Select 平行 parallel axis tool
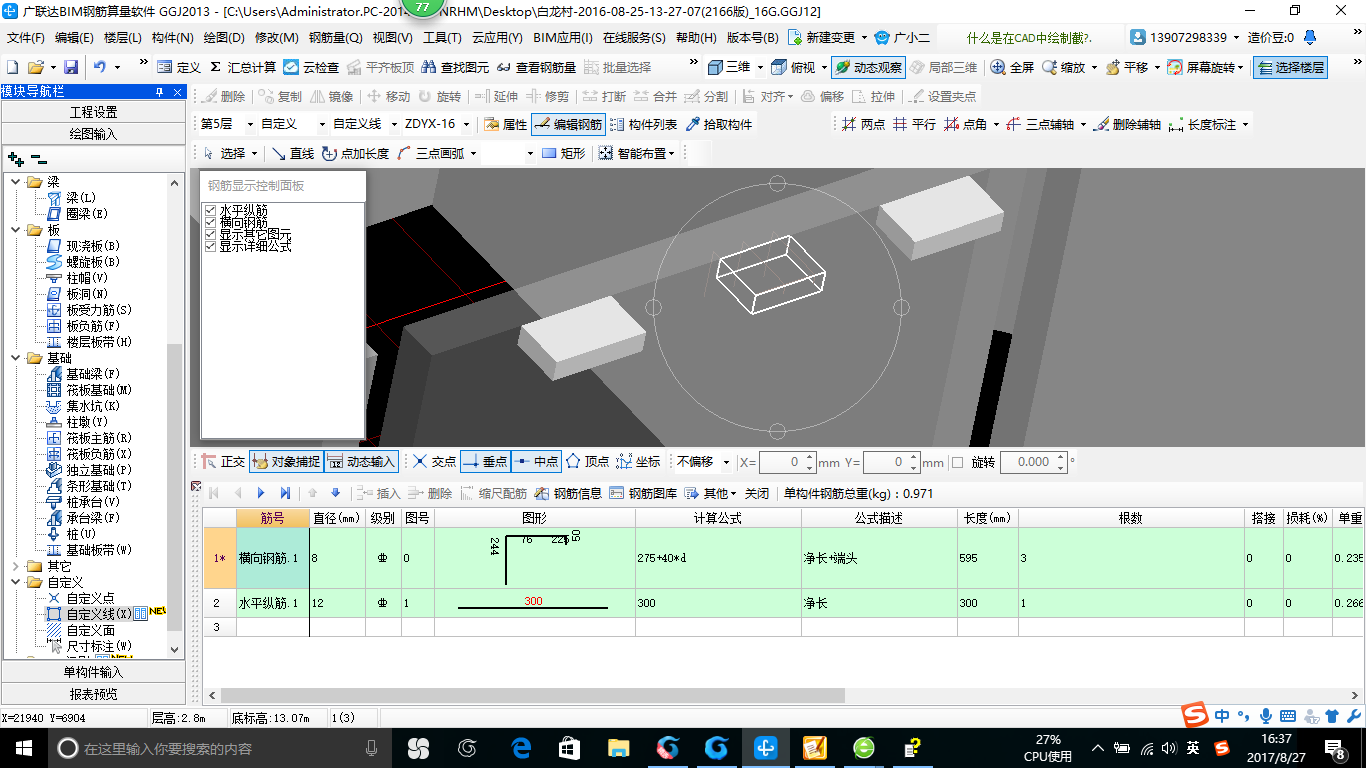Image resolution: width=1366 pixels, height=768 pixels. point(914,124)
